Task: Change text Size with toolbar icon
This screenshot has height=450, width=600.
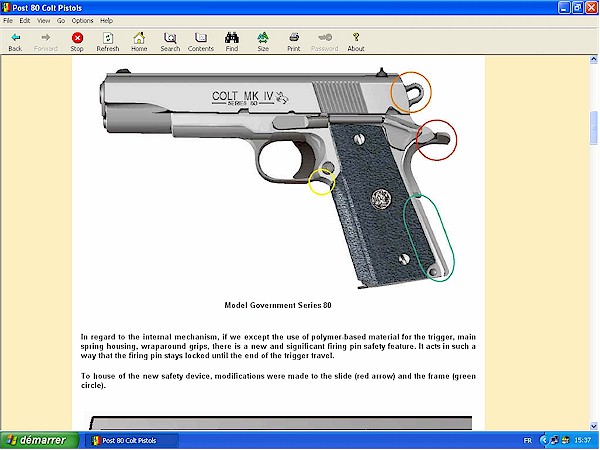Action: coord(263,41)
